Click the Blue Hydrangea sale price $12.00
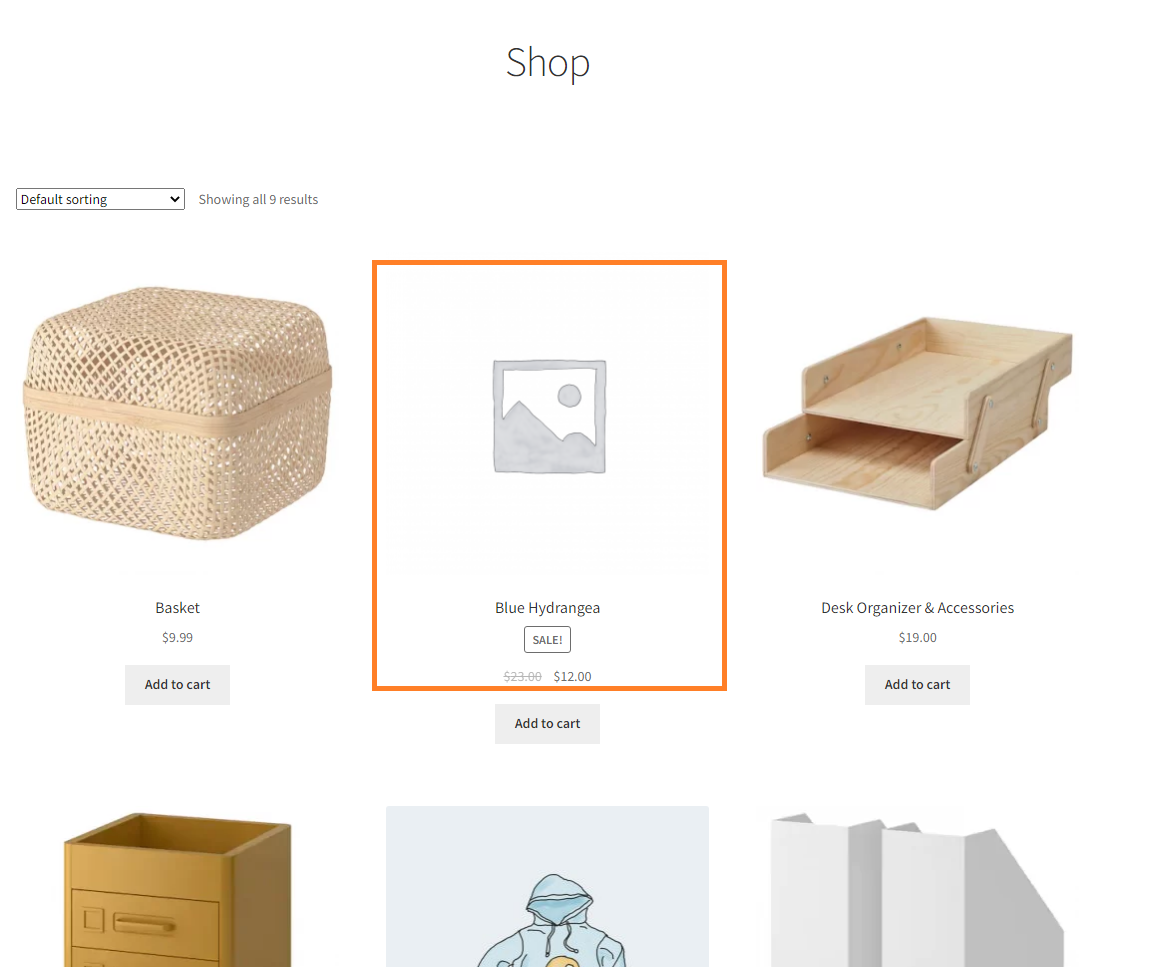The width and height of the screenshot is (1172, 967). 573,676
